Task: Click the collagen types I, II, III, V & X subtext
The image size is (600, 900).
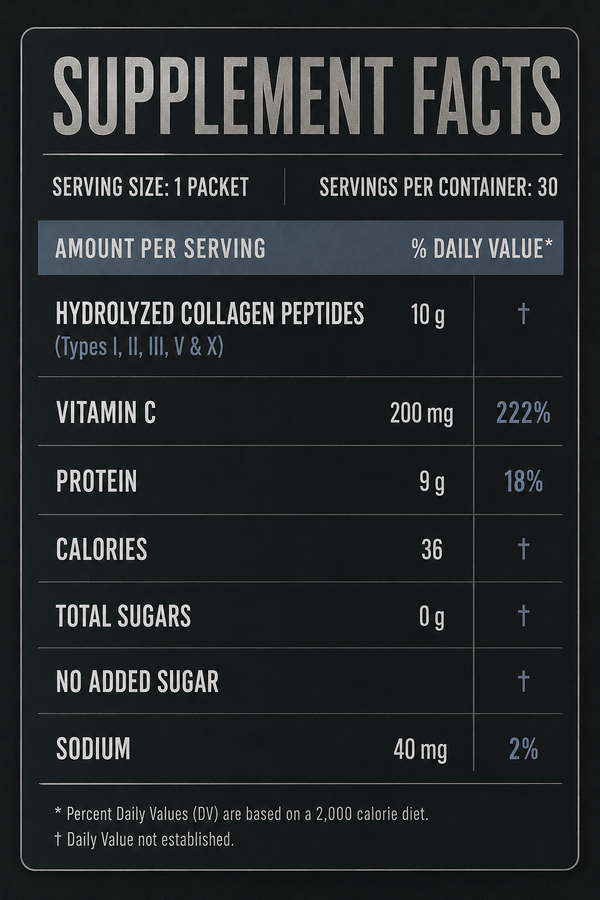Action: pos(139,347)
